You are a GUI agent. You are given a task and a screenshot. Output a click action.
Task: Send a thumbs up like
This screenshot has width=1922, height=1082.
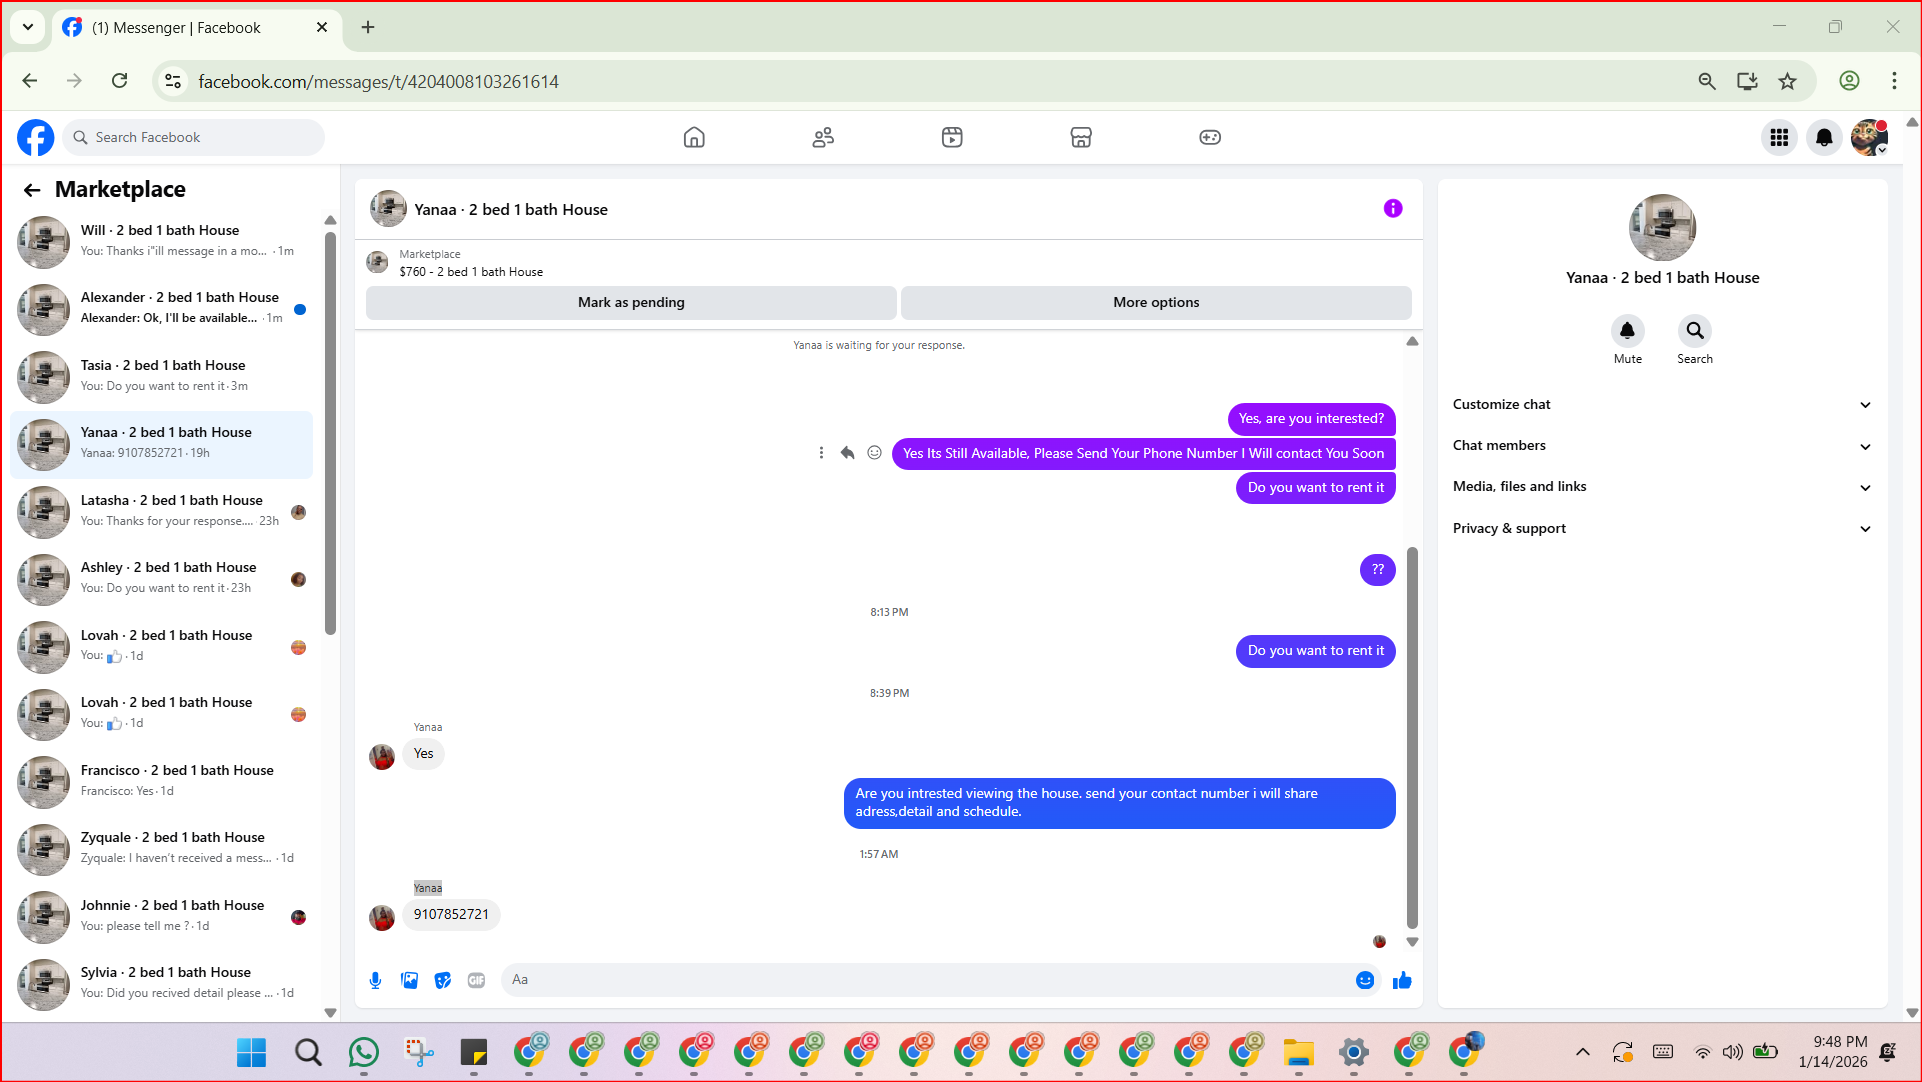tap(1402, 980)
